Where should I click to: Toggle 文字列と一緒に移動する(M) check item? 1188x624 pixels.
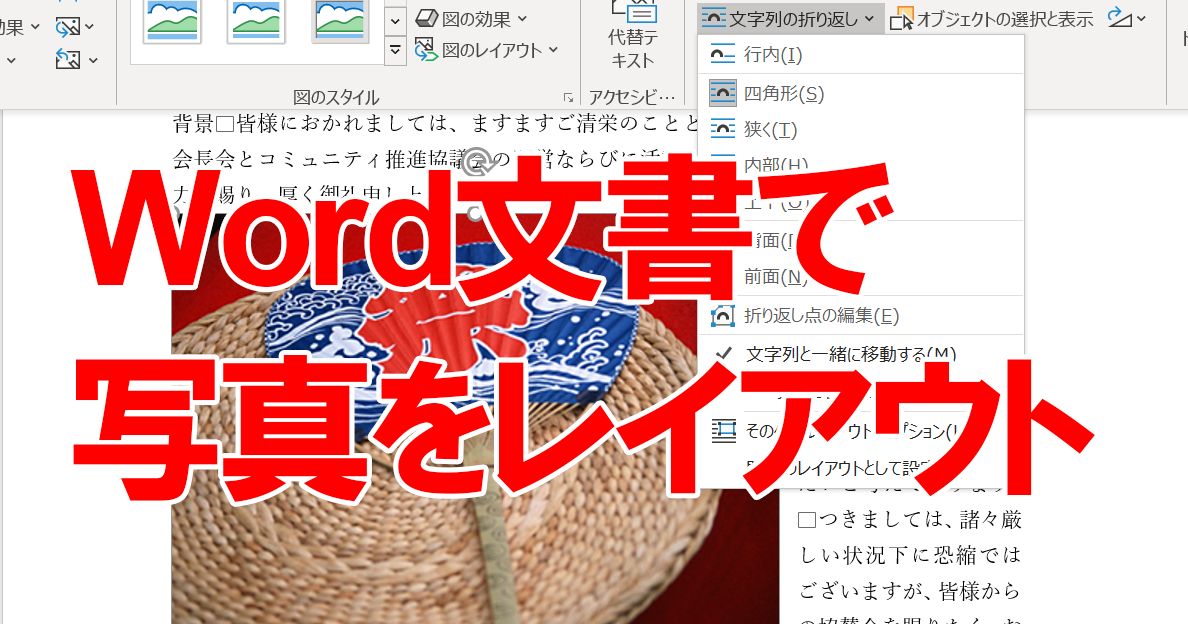click(861, 354)
